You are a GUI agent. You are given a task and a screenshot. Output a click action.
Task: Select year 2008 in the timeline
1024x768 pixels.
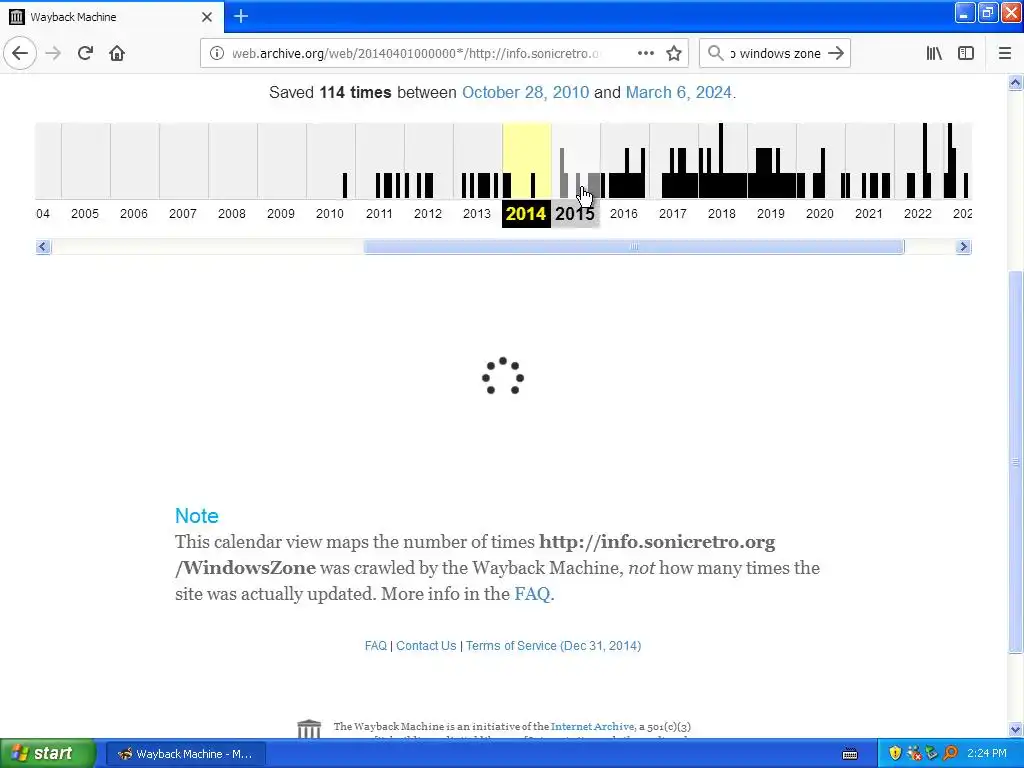(x=232, y=214)
